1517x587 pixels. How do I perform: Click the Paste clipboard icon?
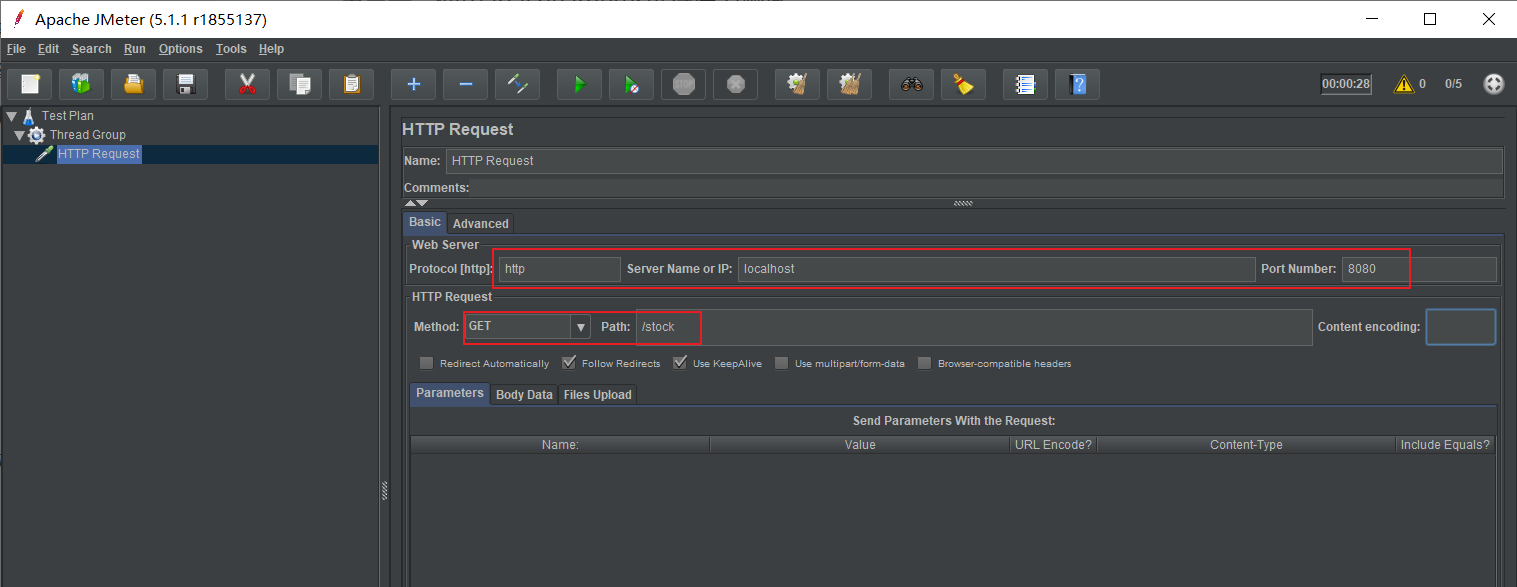click(x=351, y=84)
